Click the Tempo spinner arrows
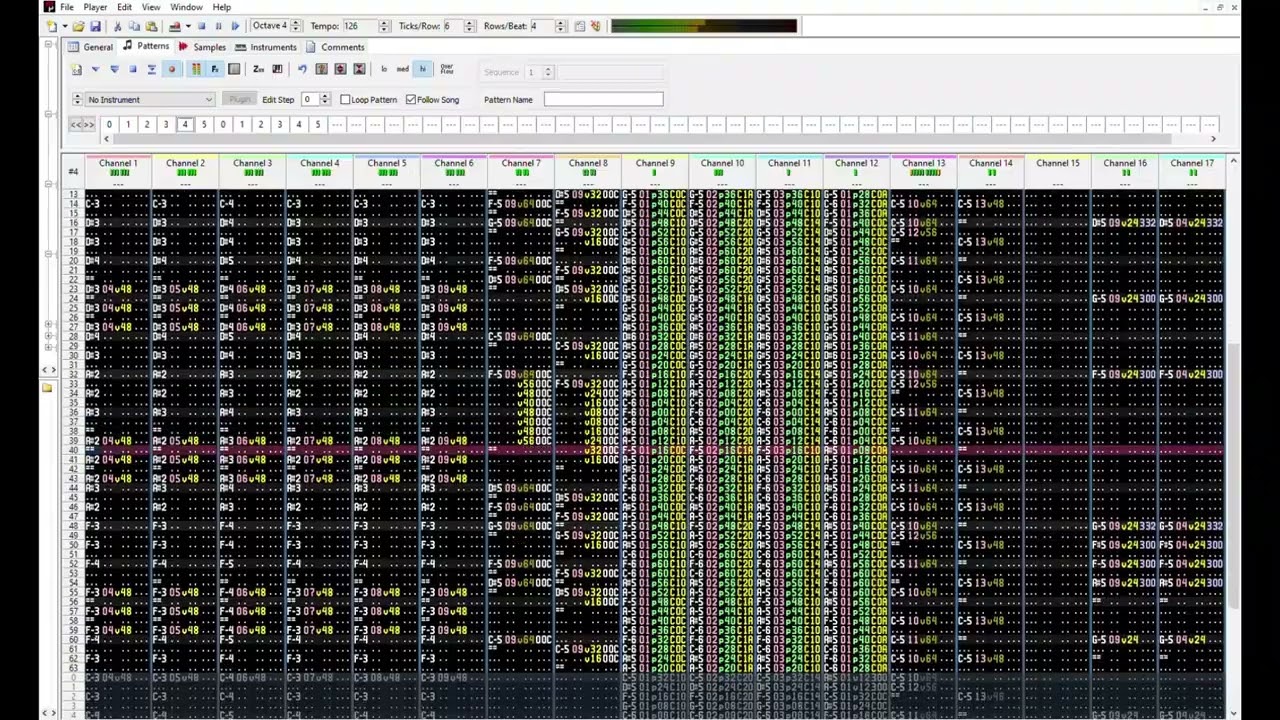1280x720 pixels. pyautogui.click(x=384, y=26)
